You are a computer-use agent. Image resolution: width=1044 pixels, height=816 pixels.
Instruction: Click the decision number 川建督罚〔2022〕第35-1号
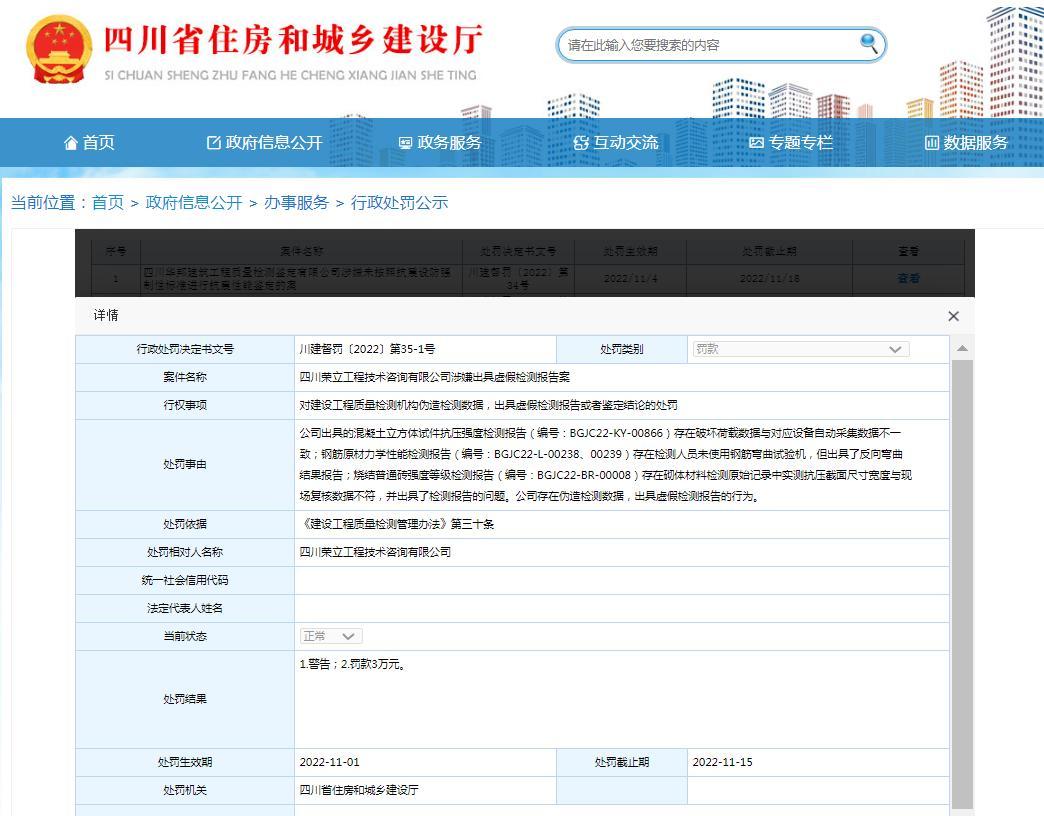pyautogui.click(x=367, y=349)
